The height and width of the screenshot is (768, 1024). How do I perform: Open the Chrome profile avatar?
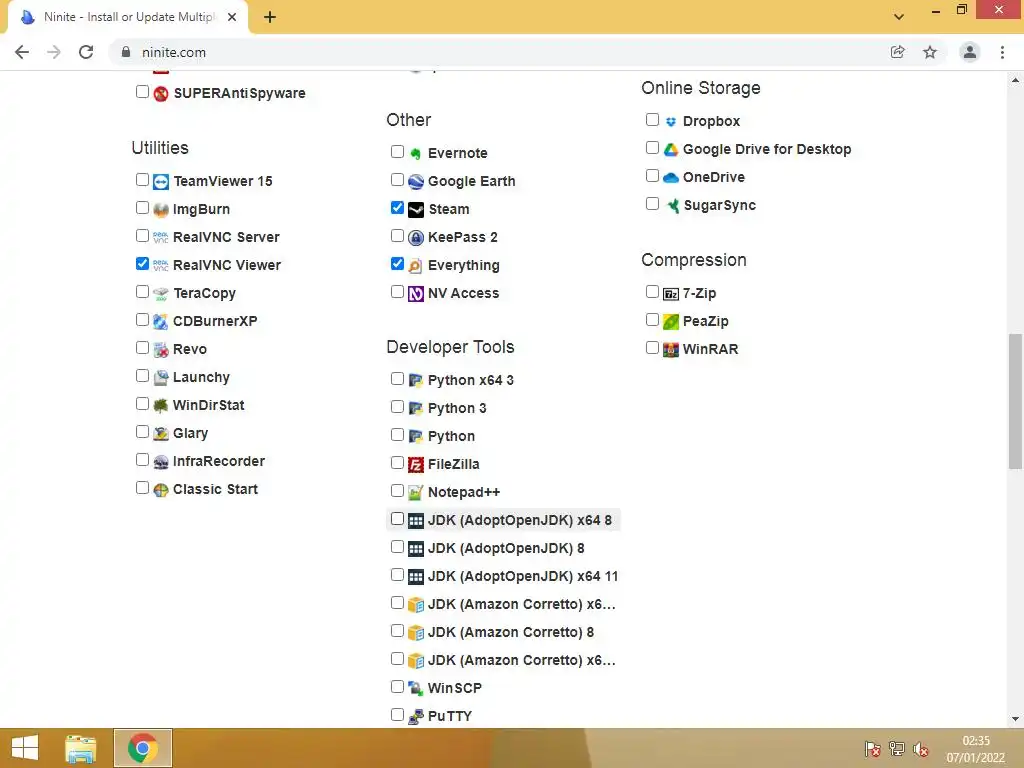point(970,52)
